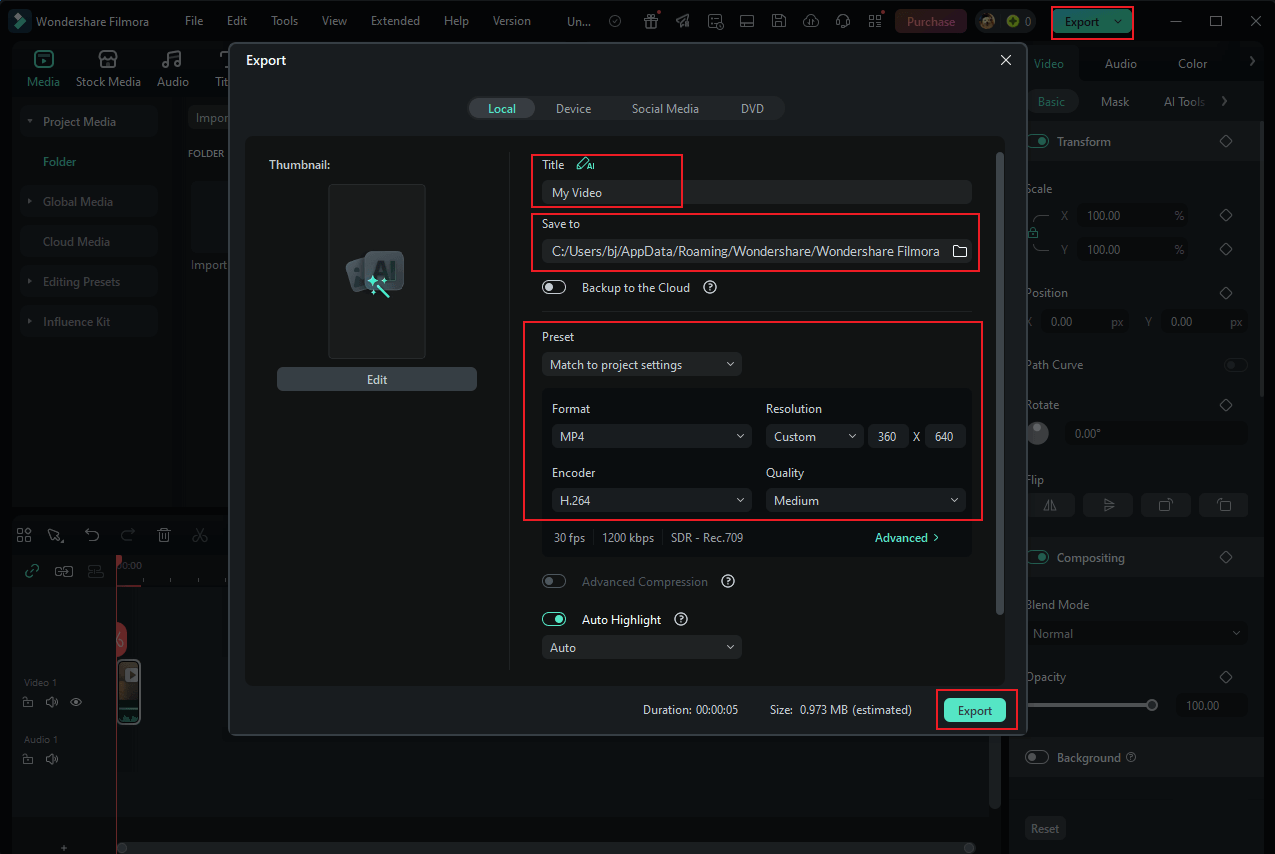Click the Edit button under the thumbnail
Screen dimensions: 1275x854
pos(377,379)
